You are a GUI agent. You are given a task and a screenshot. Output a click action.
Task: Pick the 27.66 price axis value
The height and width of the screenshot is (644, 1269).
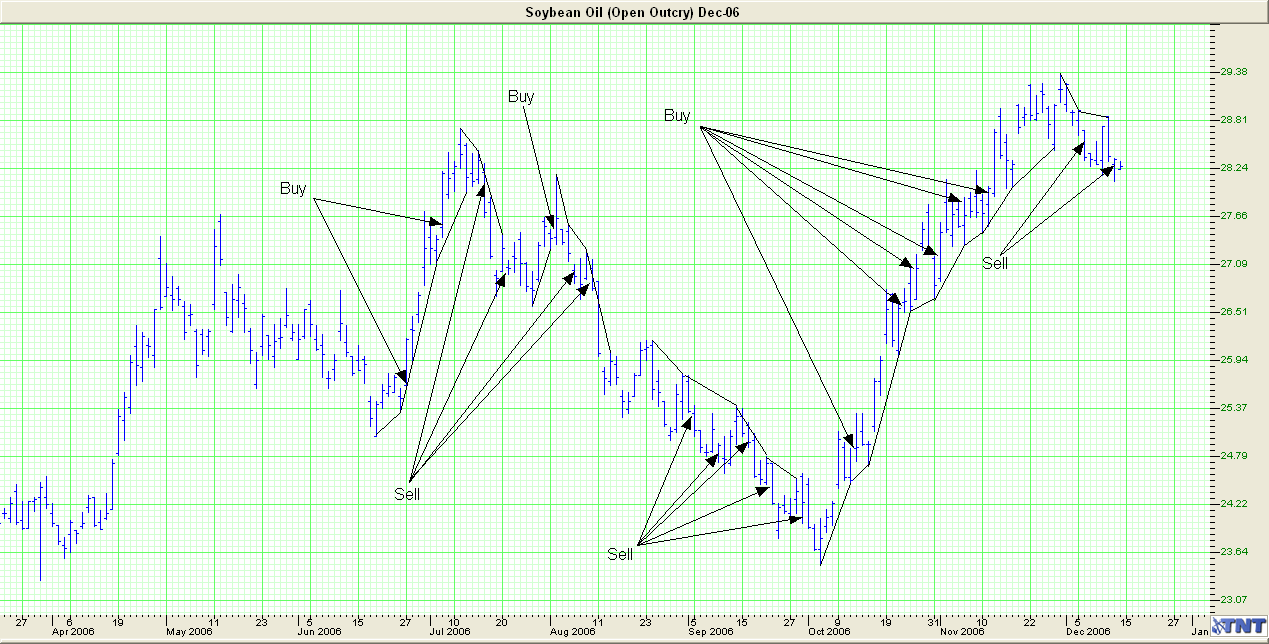(x=1233, y=216)
